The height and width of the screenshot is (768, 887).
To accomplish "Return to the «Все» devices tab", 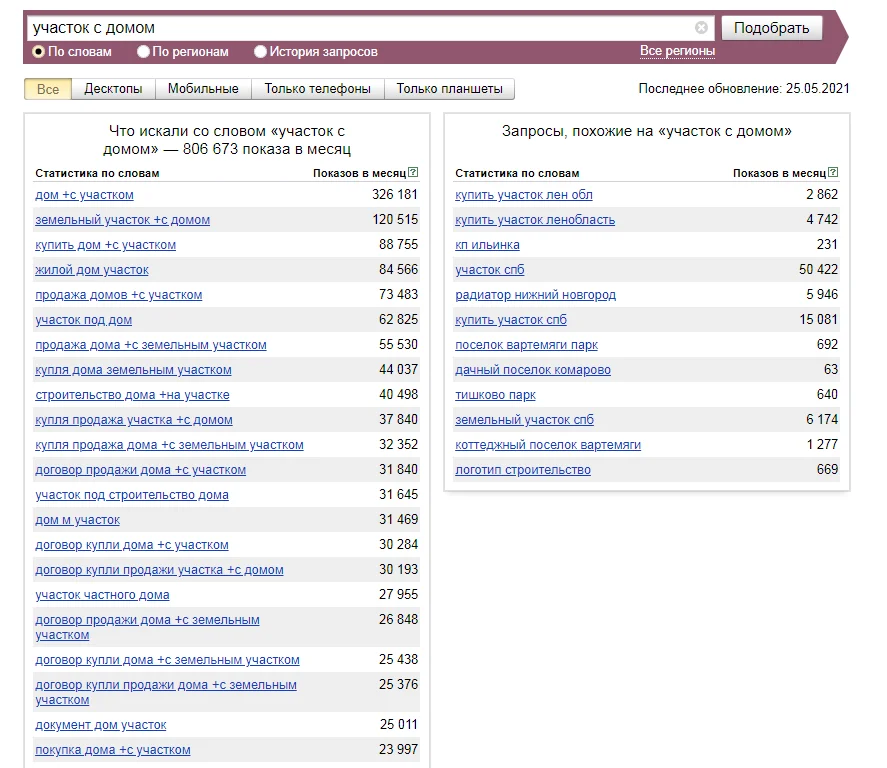I will pos(47,89).
